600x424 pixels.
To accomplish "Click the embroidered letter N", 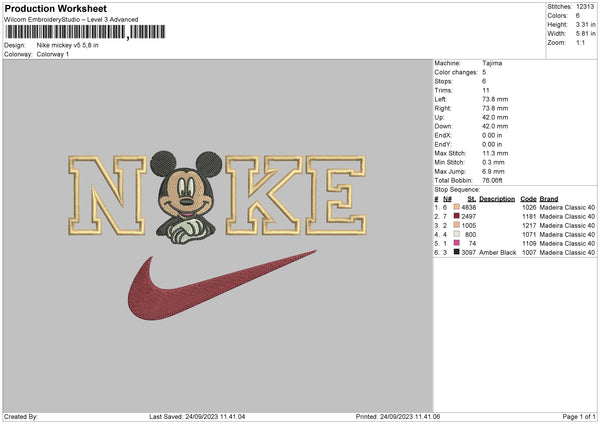I will point(108,195).
